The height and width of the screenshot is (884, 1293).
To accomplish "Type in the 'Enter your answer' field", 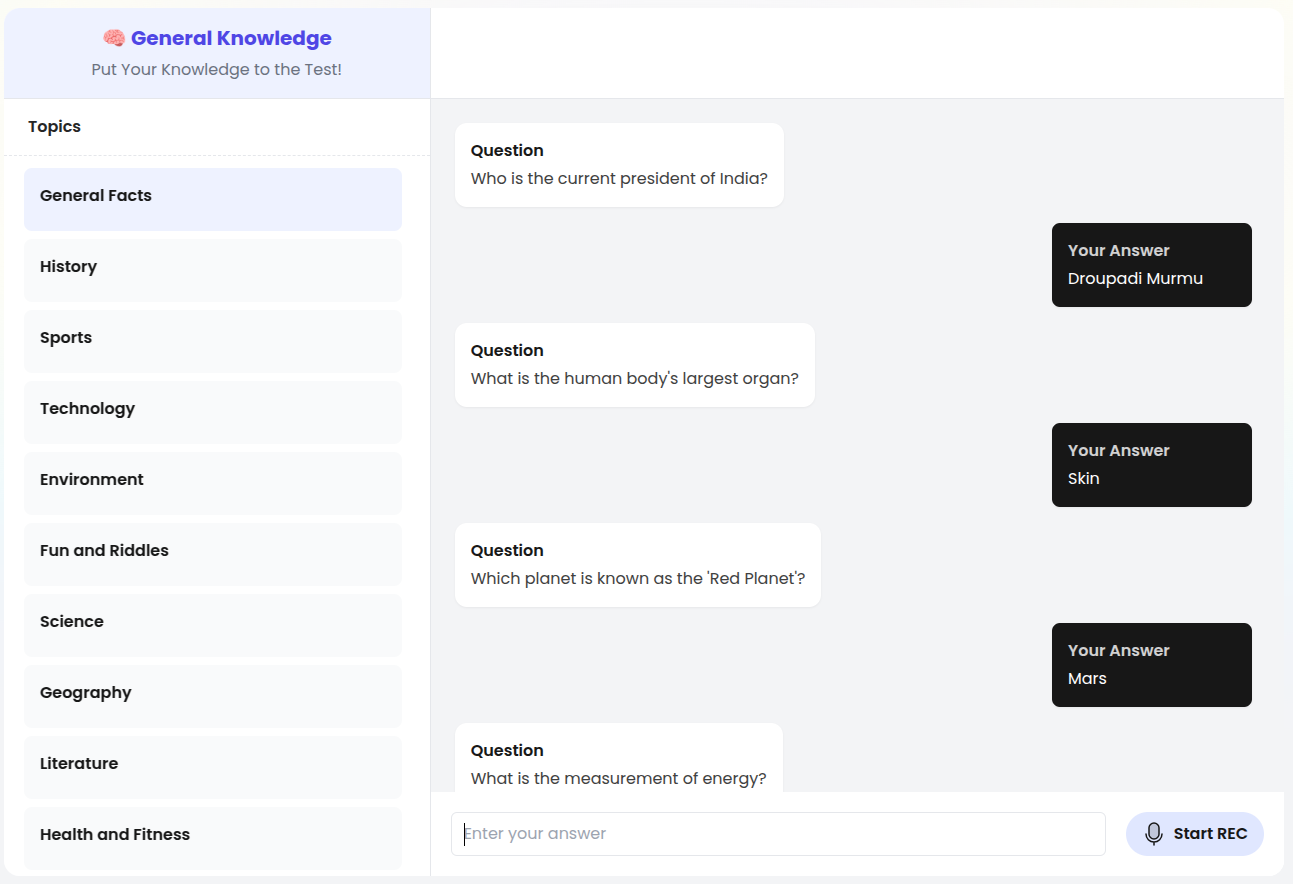I will pyautogui.click(x=778, y=834).
